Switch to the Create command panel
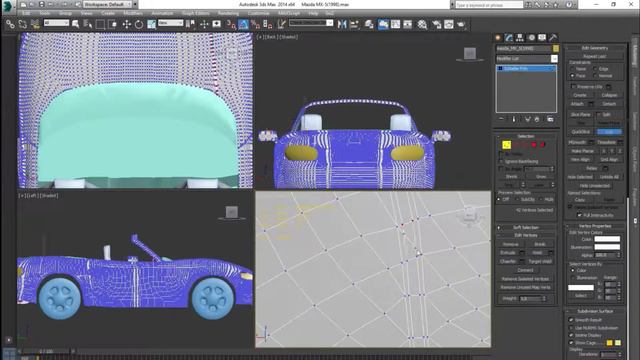The image size is (640, 360). 498,38
